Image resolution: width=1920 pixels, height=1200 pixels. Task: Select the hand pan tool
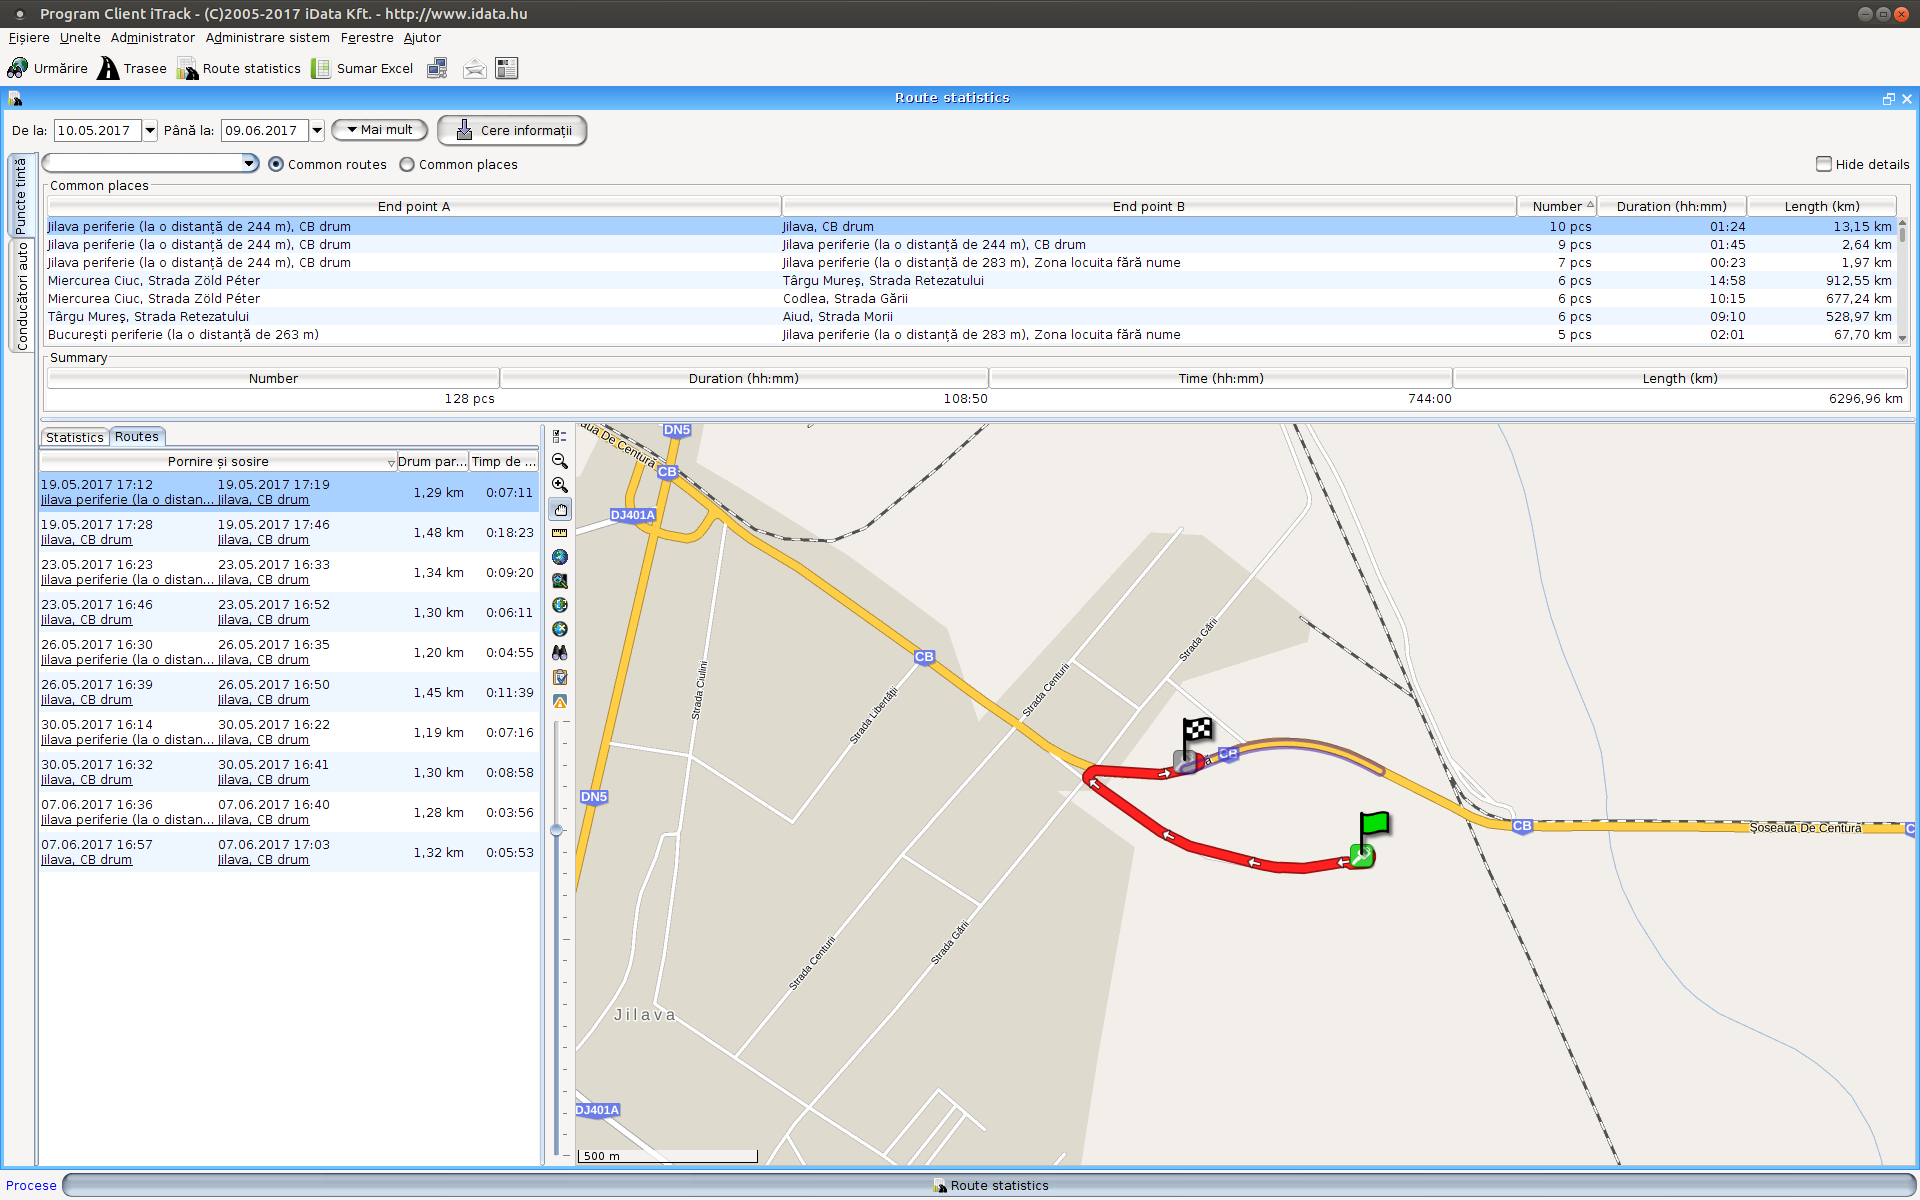(560, 509)
